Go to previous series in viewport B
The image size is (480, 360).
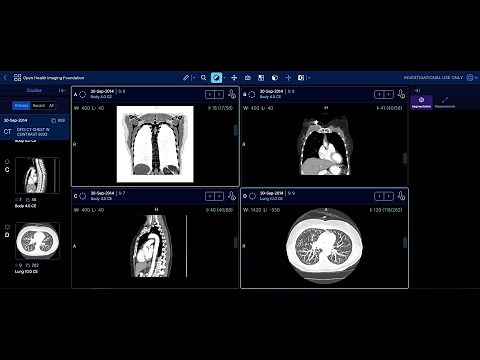click(x=379, y=94)
